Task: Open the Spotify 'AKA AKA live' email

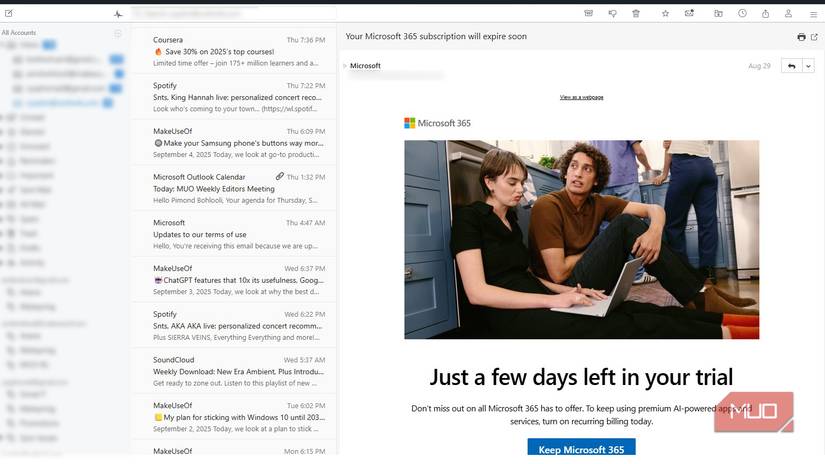Action: pos(234,326)
